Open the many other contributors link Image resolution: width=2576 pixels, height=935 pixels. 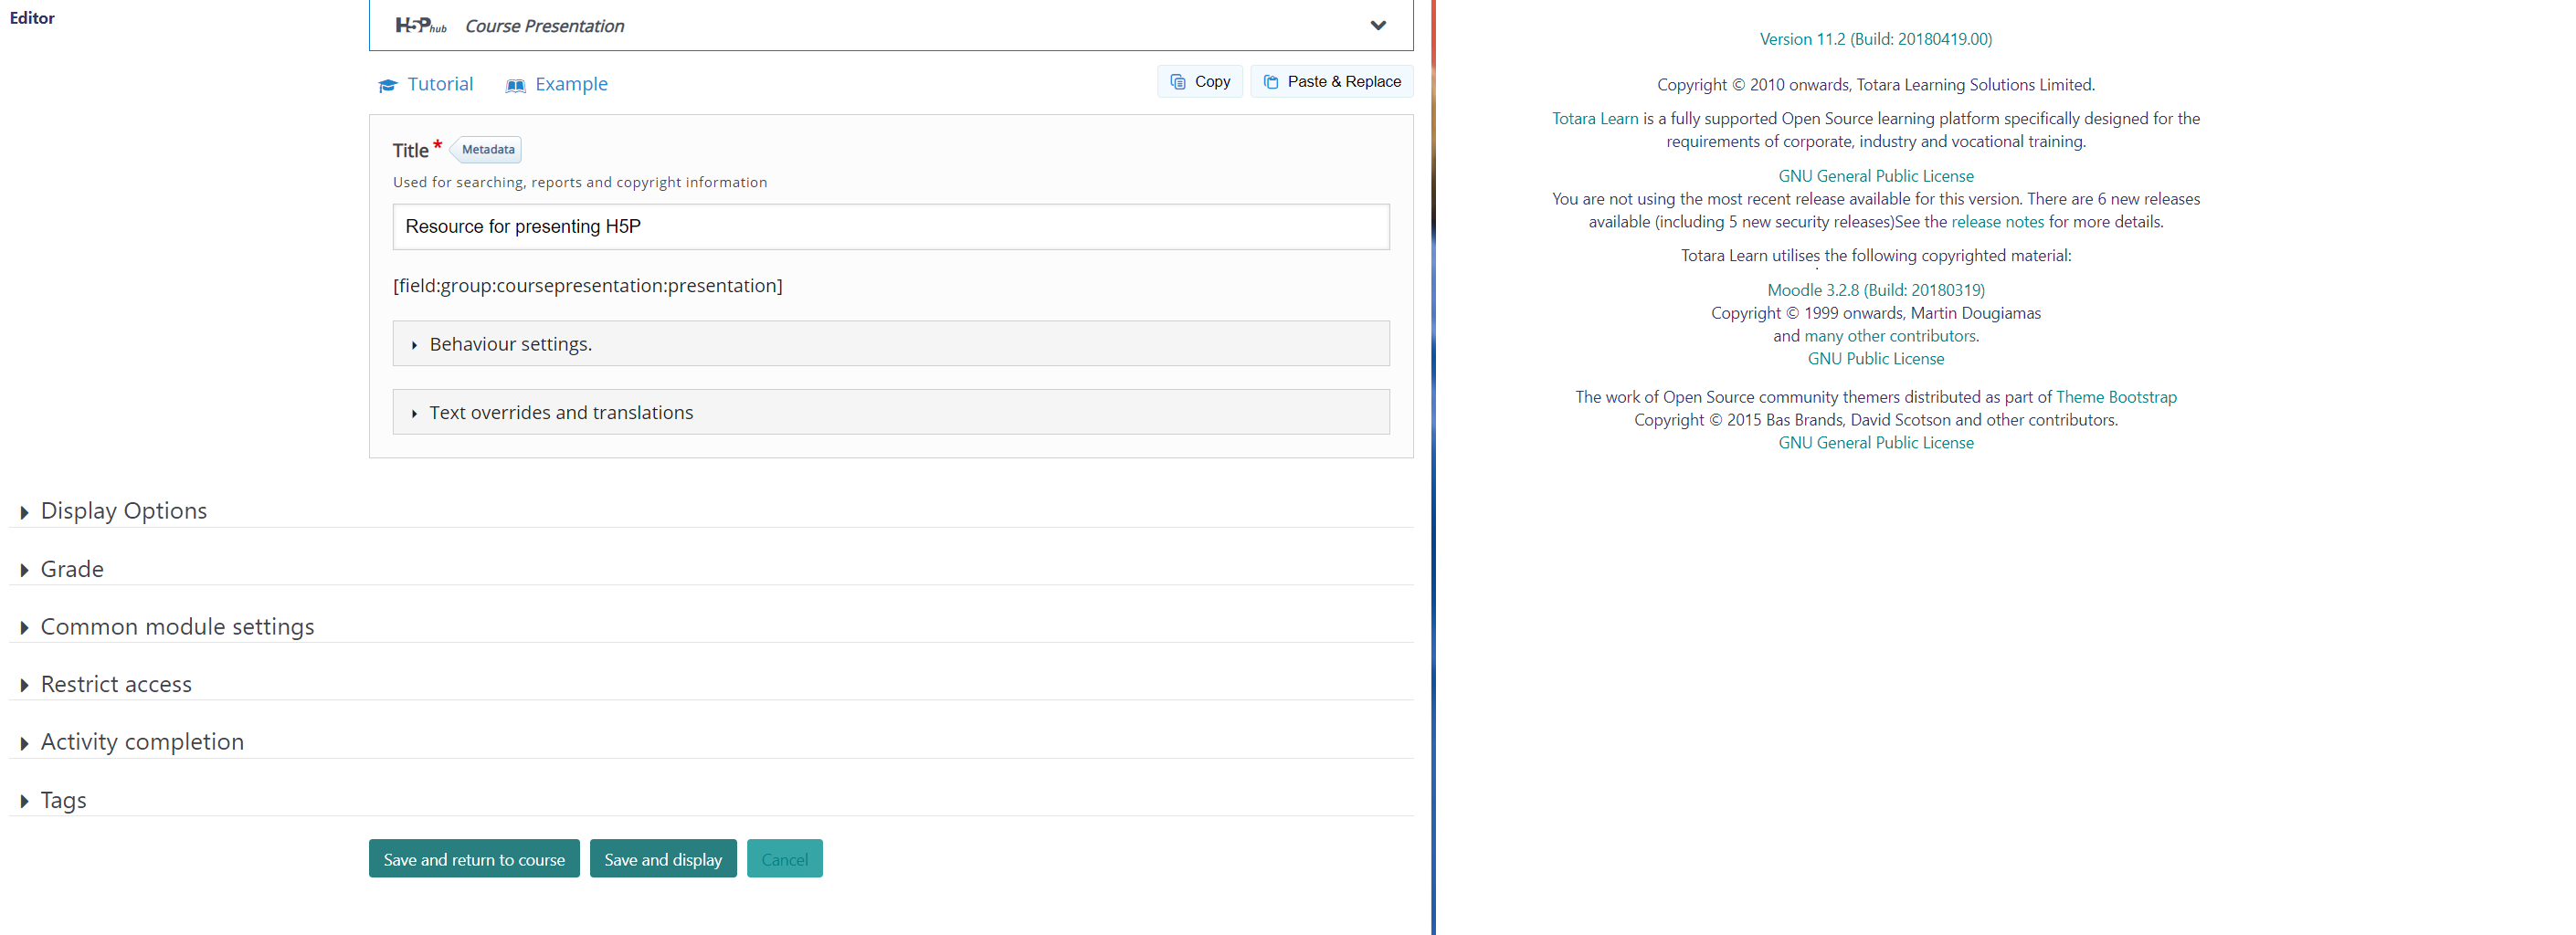(x=1889, y=336)
